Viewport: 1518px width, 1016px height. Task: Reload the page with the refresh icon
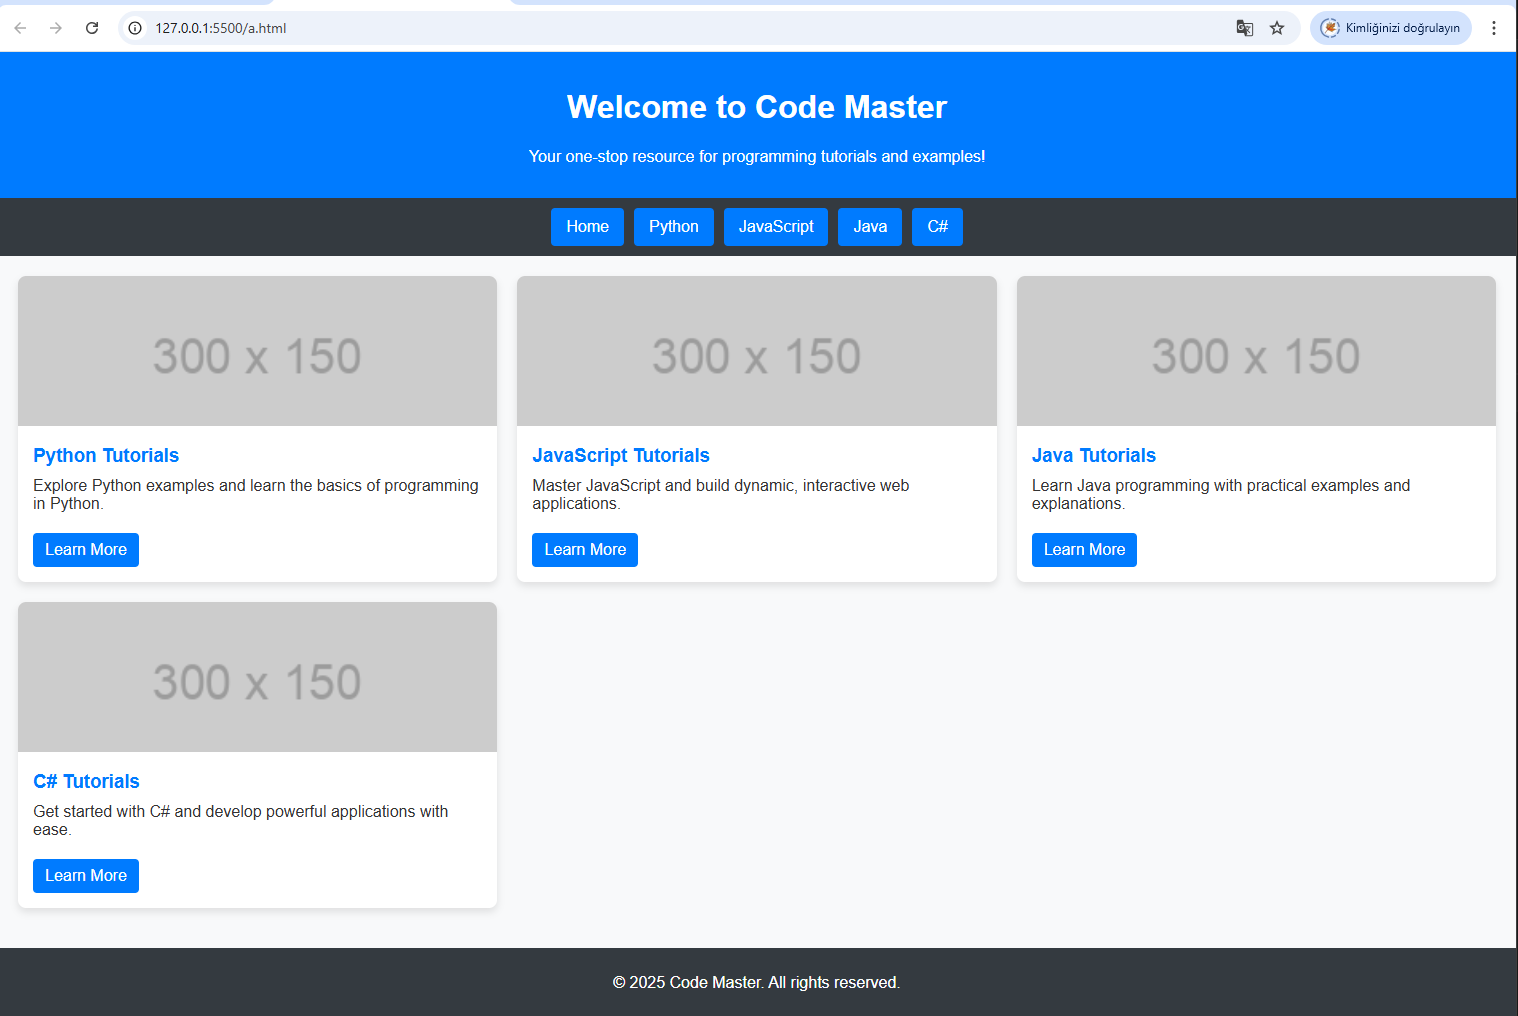(x=92, y=28)
